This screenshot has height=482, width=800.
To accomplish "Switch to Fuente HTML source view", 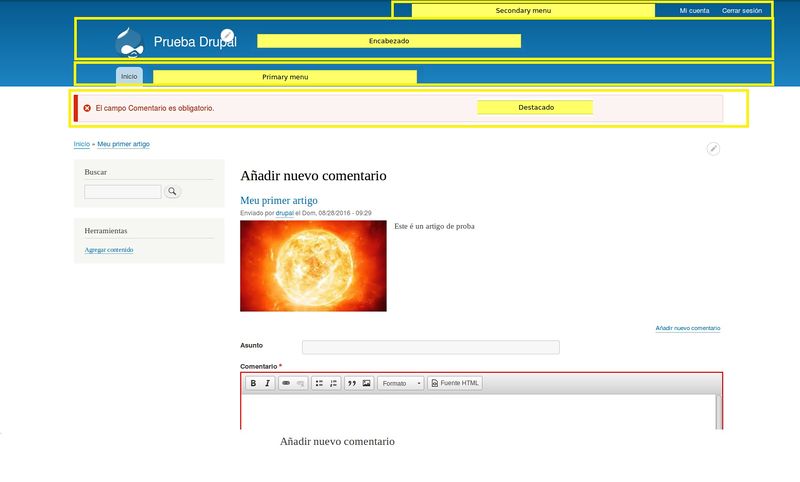I will point(455,383).
